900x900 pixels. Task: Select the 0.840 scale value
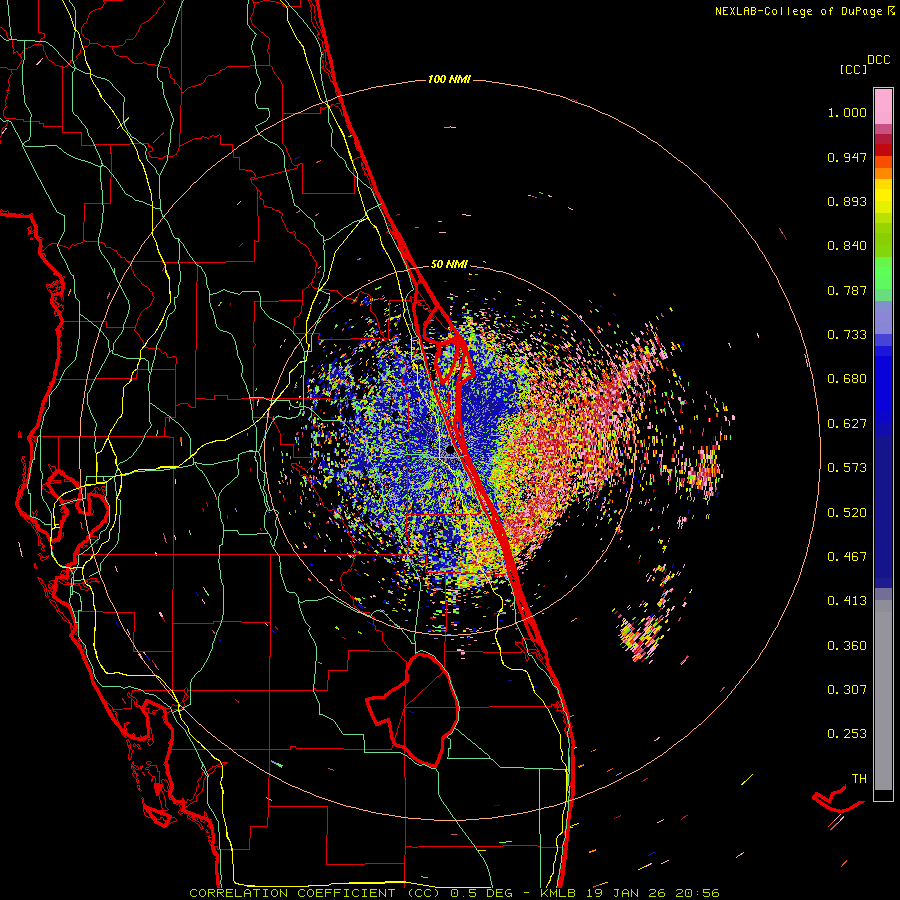(847, 246)
